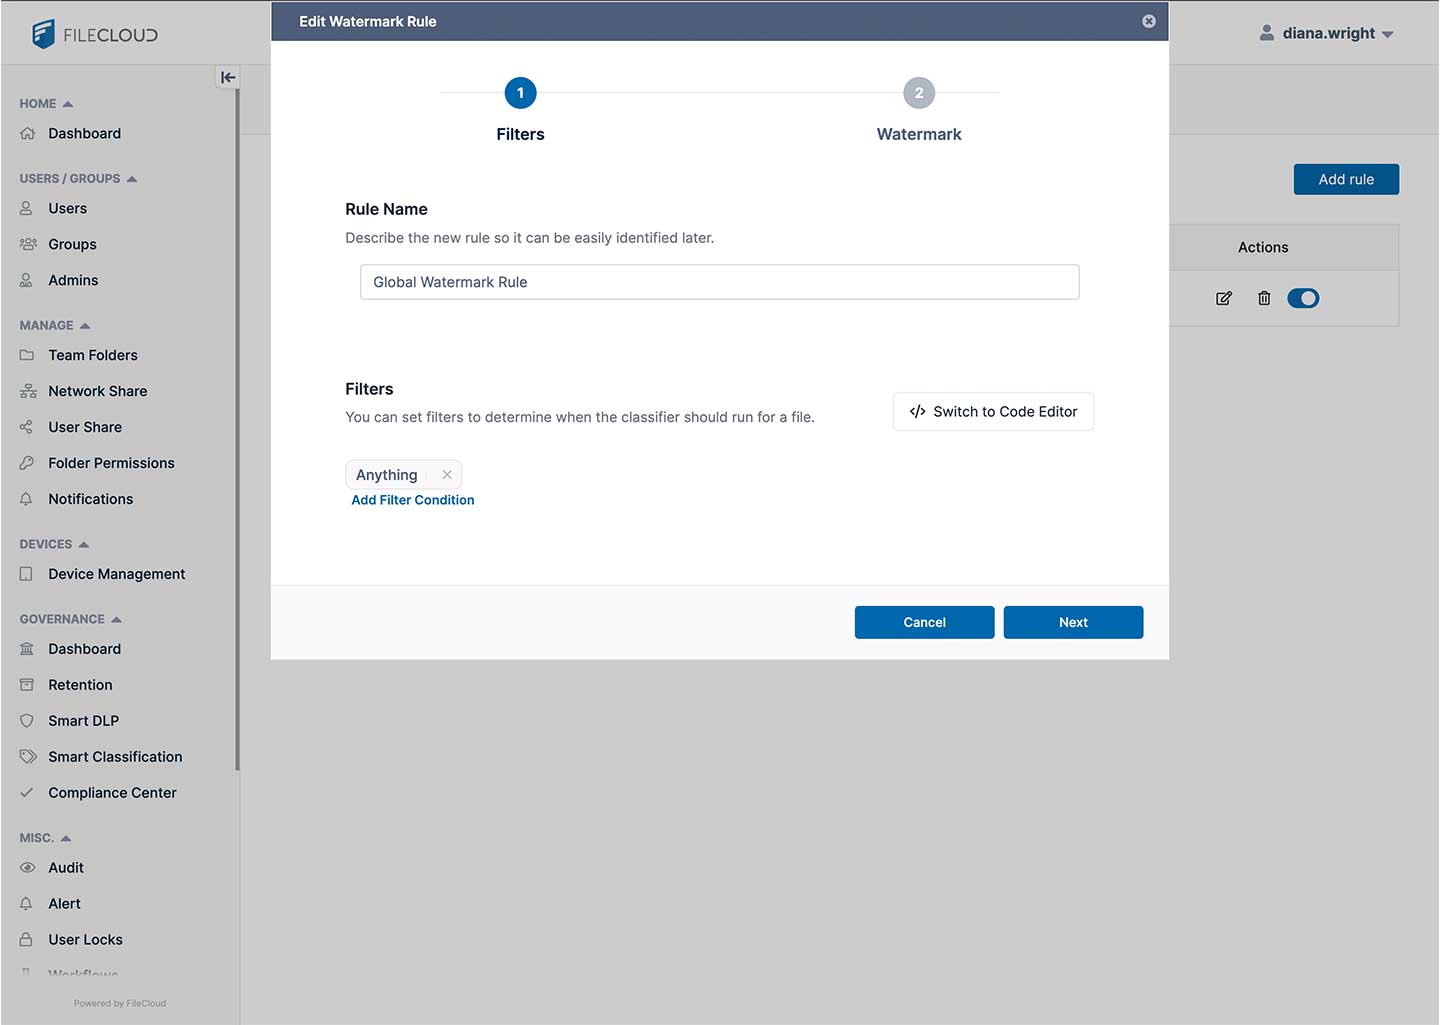The image size is (1440, 1025).
Task: Select the Smart DLP shield icon
Action: click(x=28, y=720)
